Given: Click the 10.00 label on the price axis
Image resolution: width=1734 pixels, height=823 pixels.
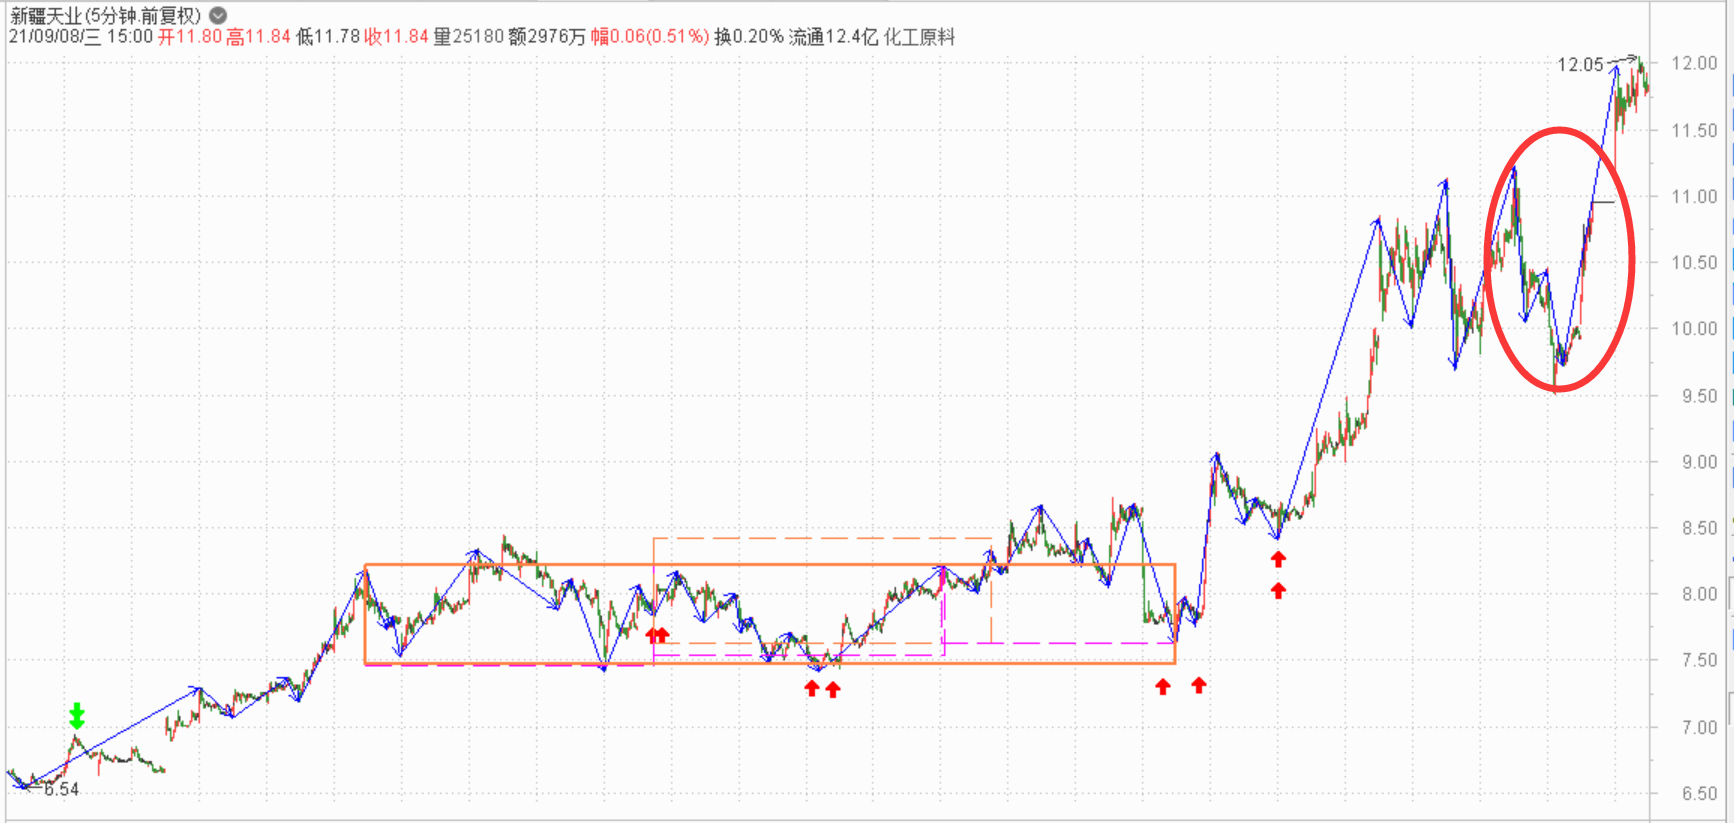Looking at the screenshot, I should (x=1694, y=329).
